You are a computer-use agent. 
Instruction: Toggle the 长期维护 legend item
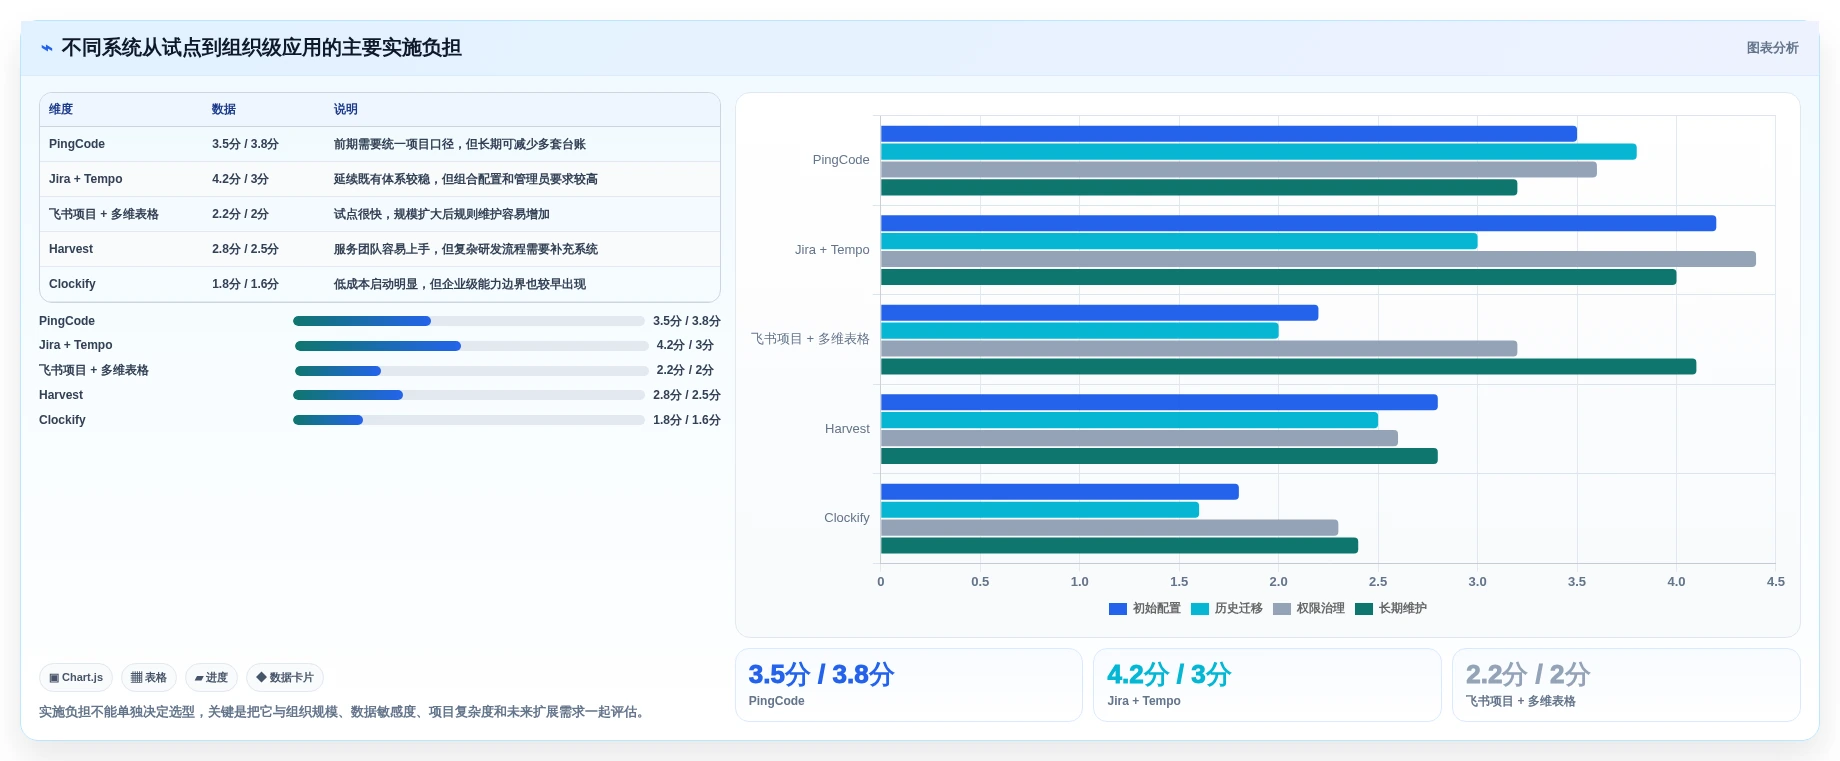[x=1391, y=608]
